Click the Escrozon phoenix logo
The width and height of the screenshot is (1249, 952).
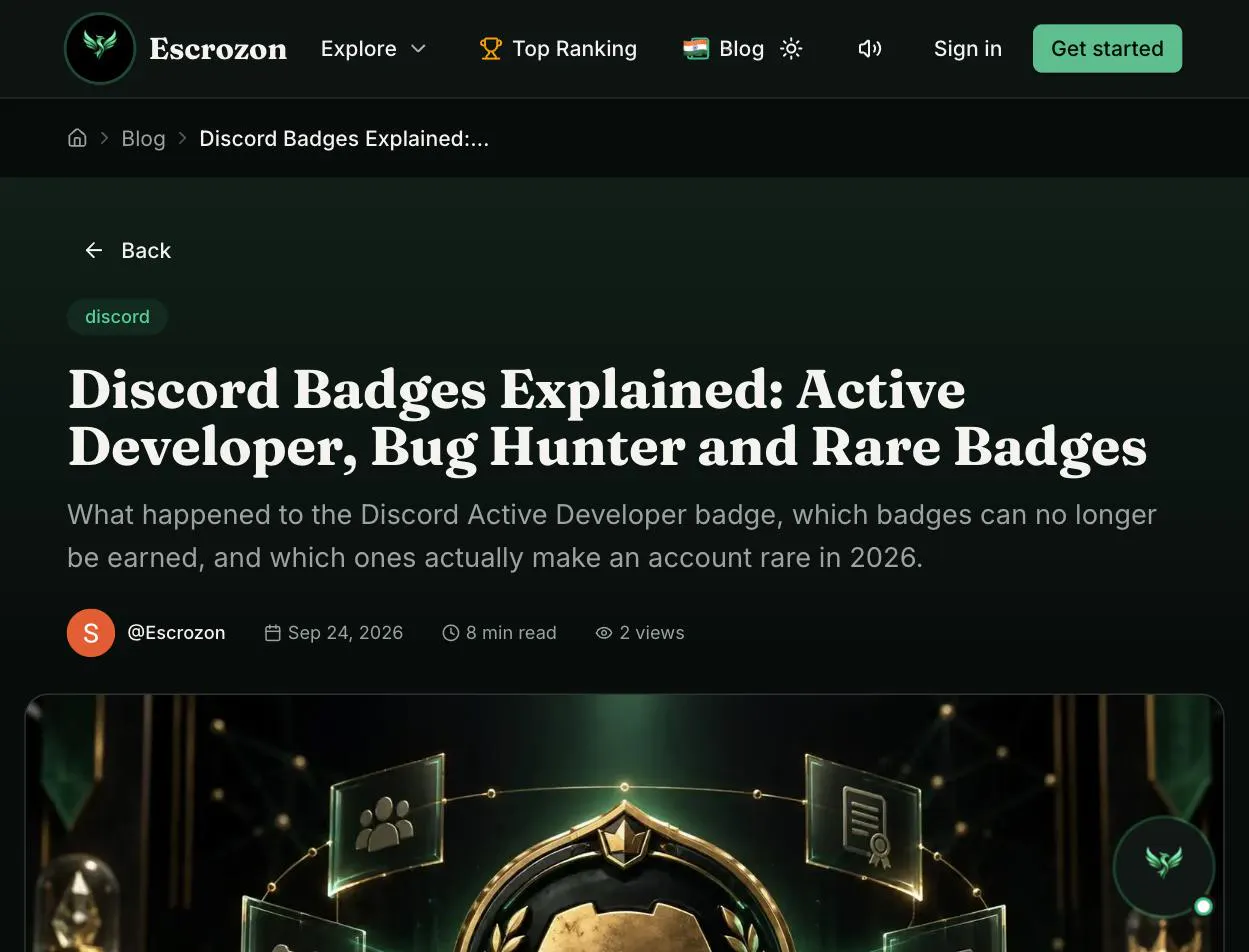pyautogui.click(x=100, y=48)
